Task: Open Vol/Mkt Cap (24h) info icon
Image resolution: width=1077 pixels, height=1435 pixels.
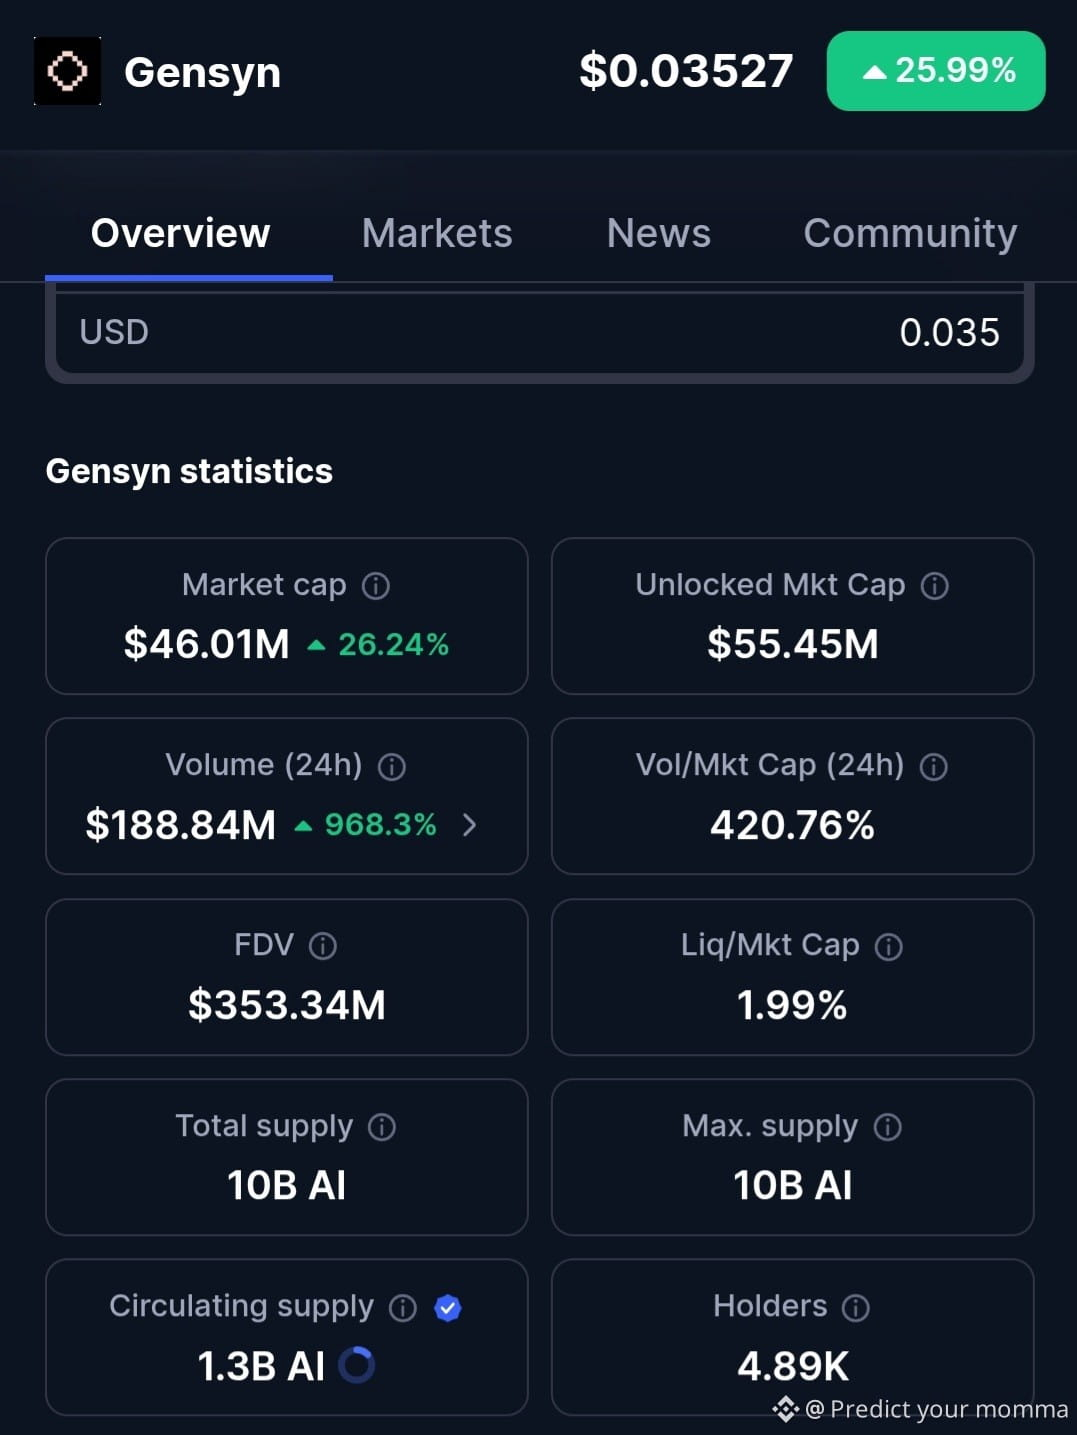Action: [x=934, y=767]
